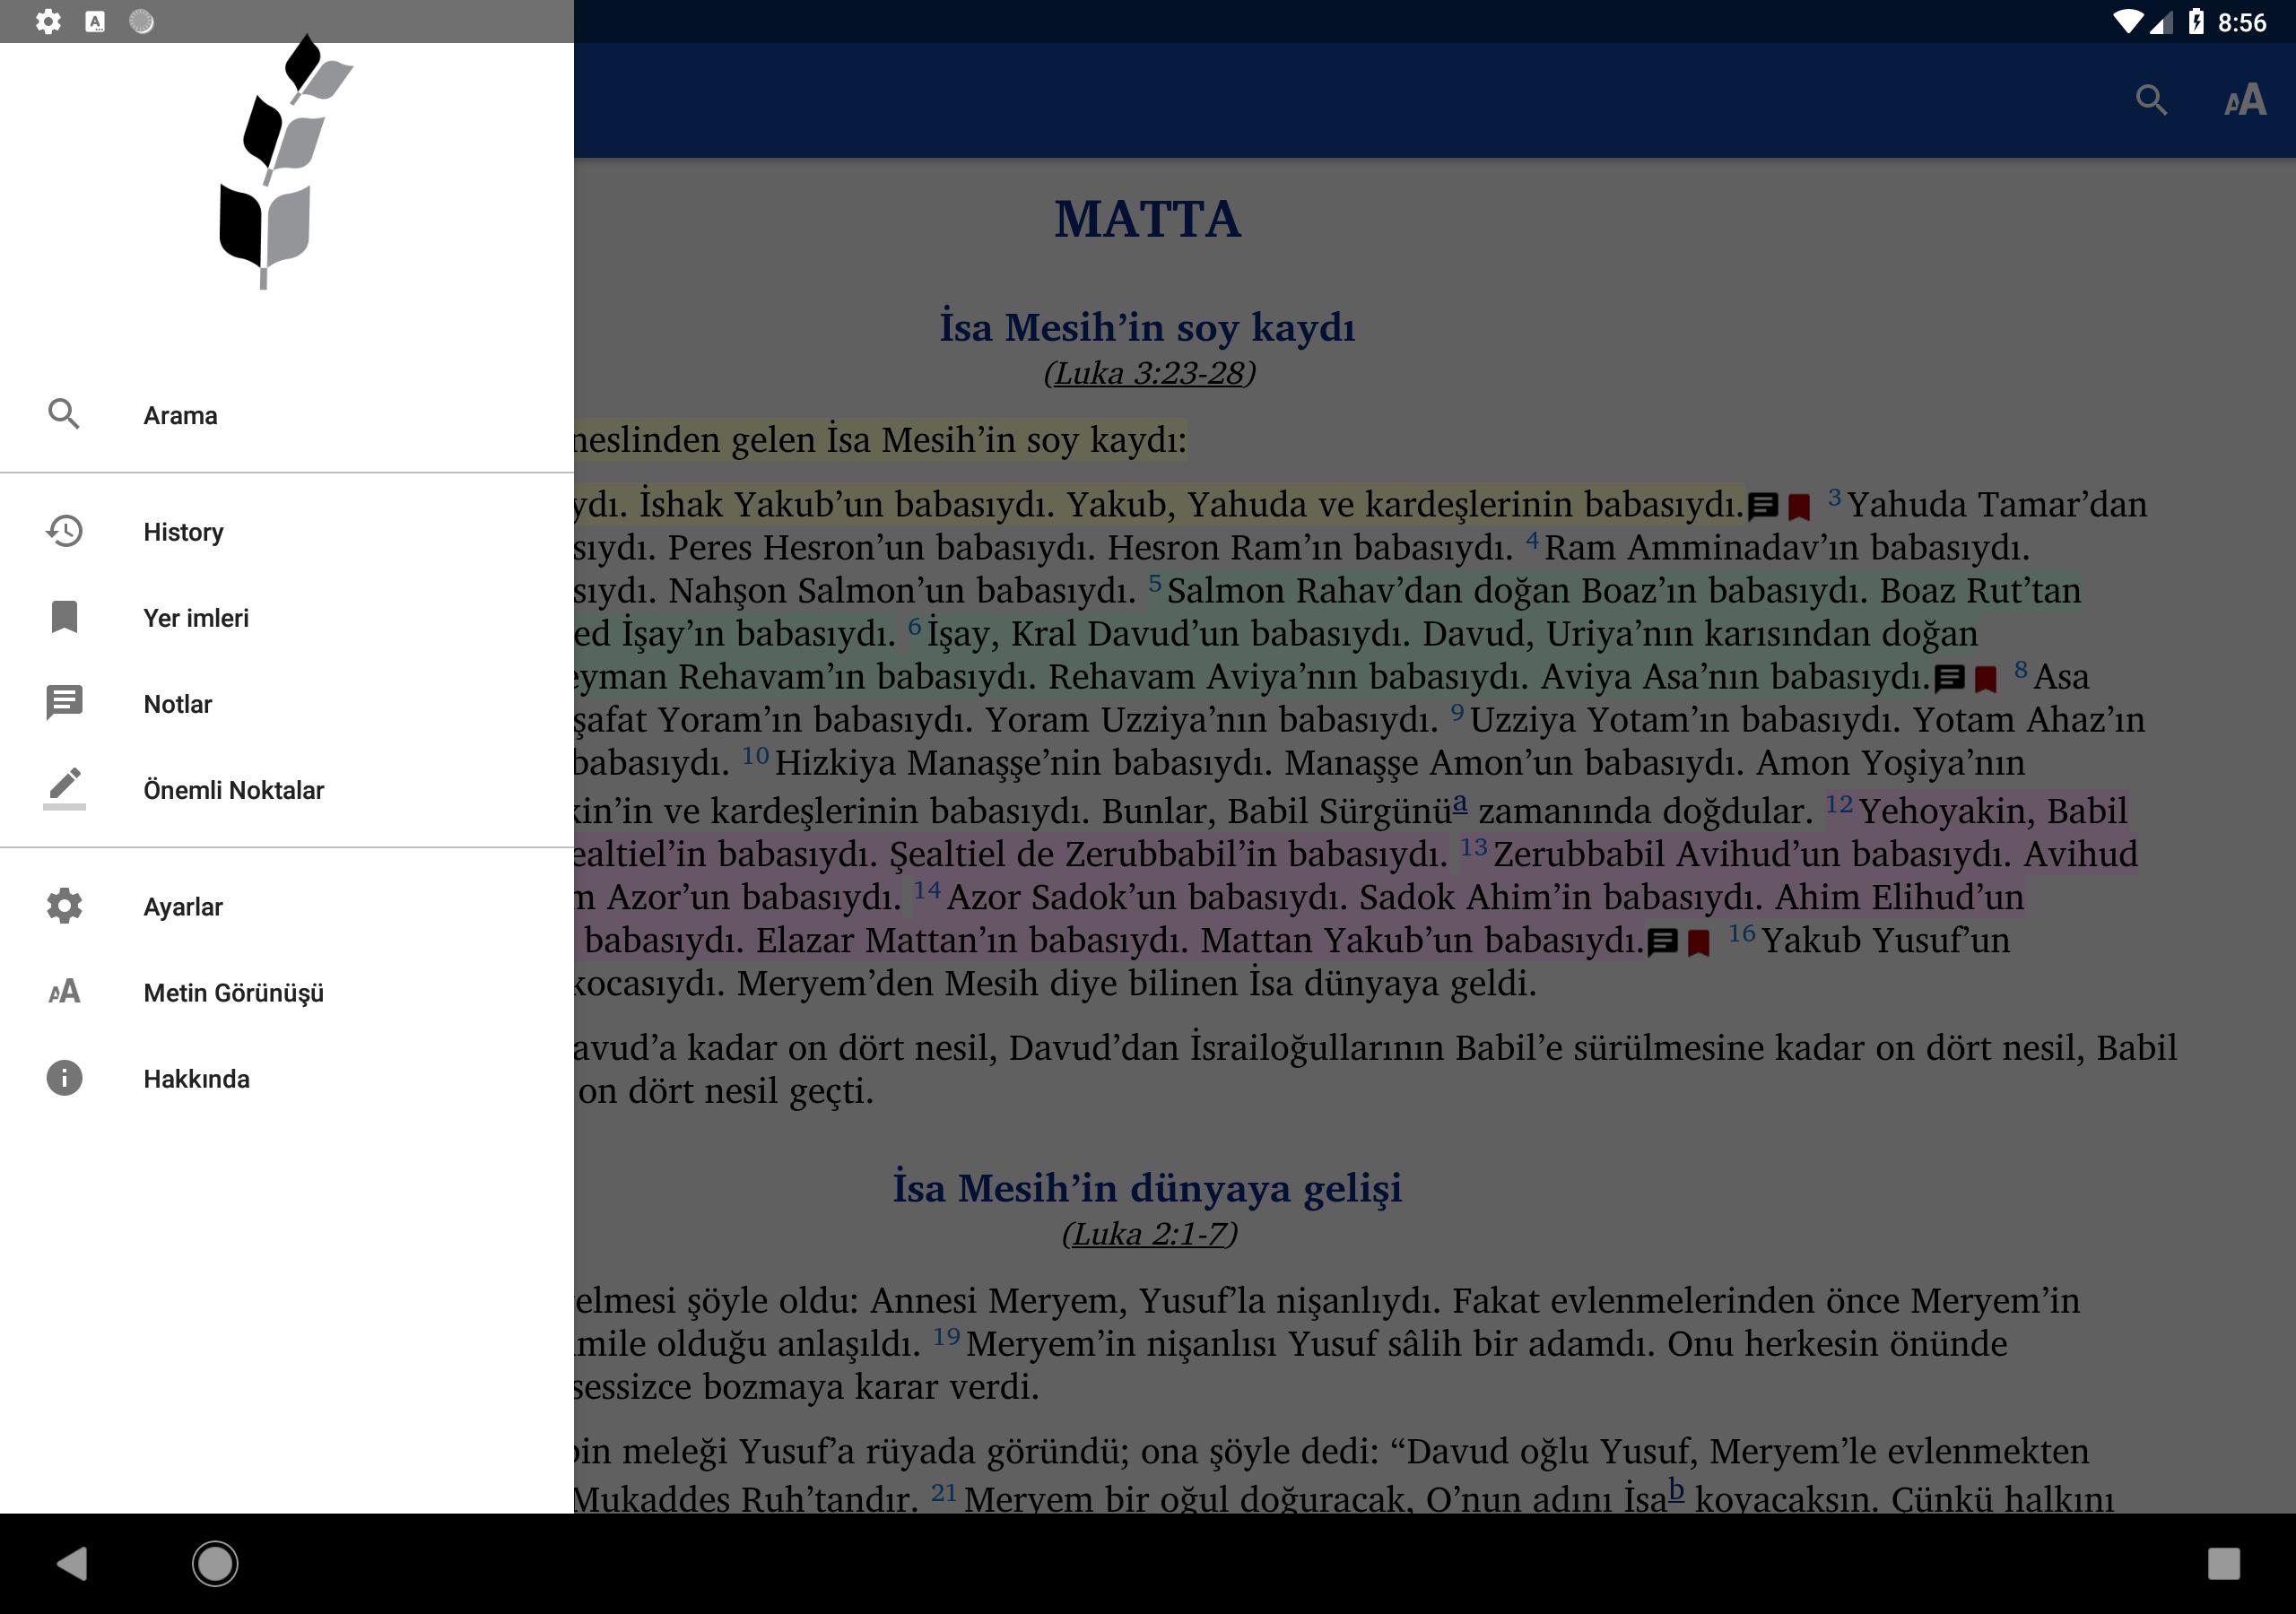Viewport: 2296px width, 1614px height.
Task: Tap the search icon in top toolbar
Action: pos(2151,100)
